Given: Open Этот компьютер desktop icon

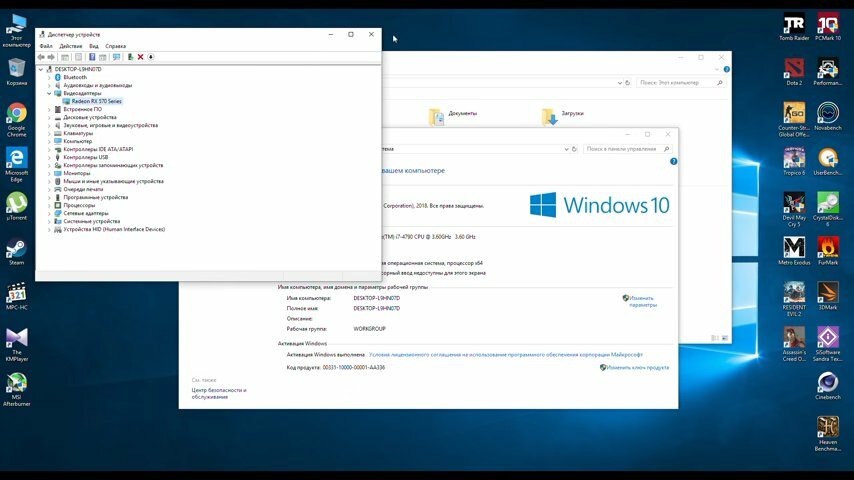Looking at the screenshot, I should tap(16, 31).
